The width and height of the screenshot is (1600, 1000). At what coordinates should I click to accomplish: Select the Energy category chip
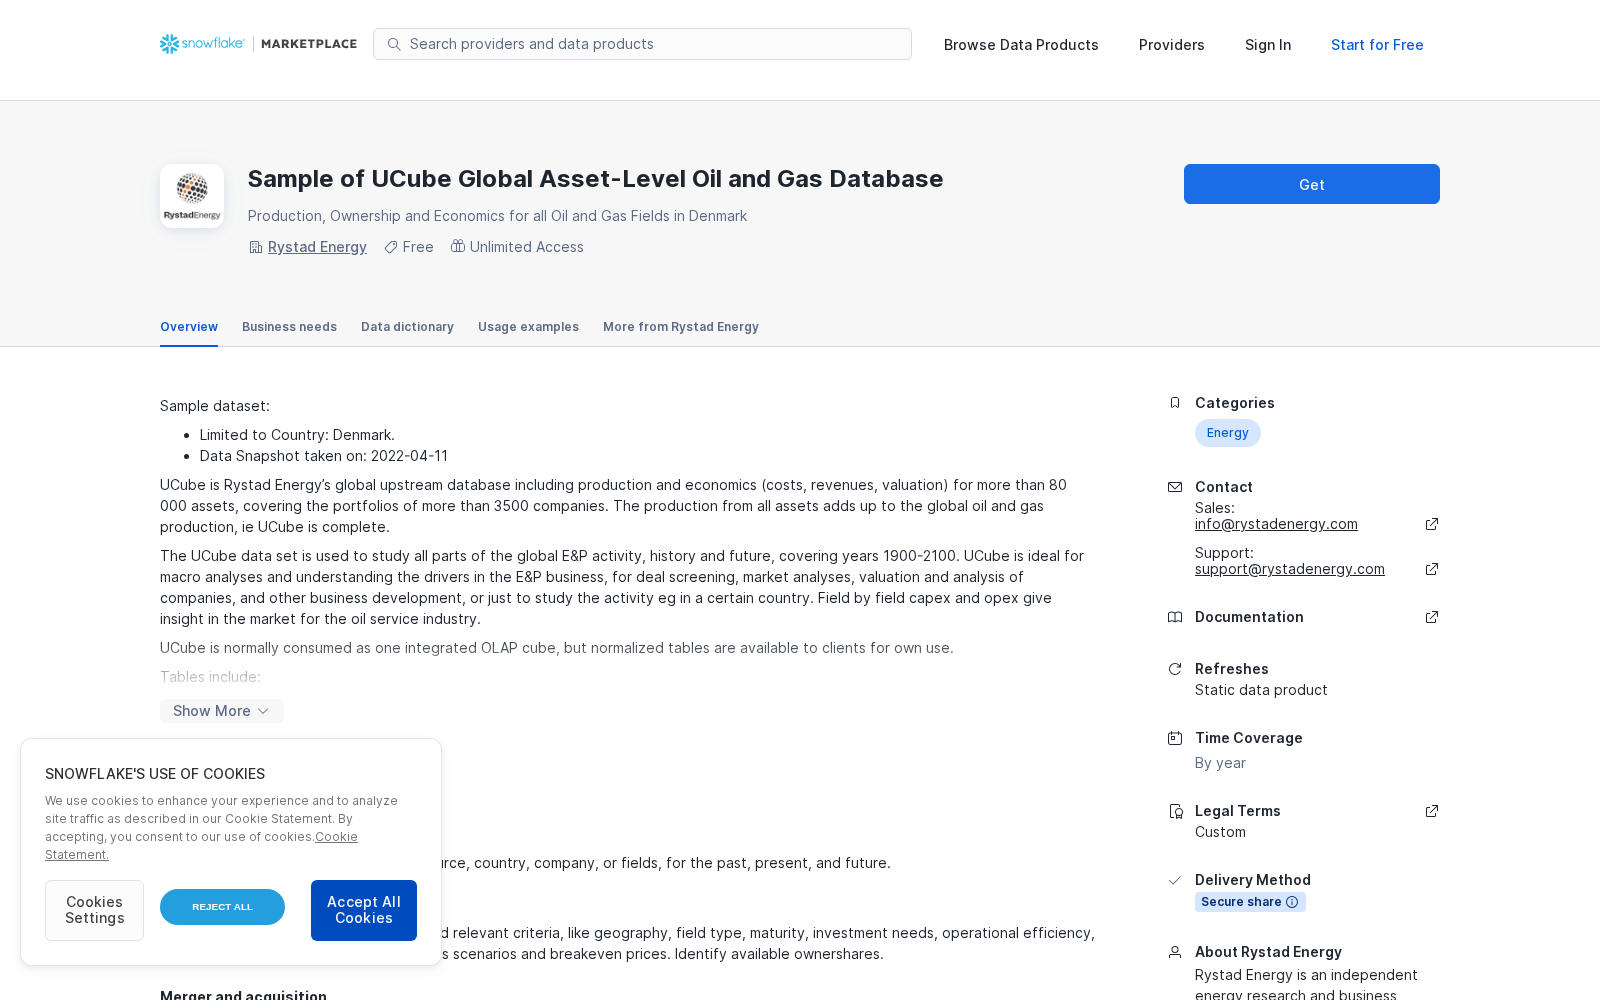point(1228,433)
